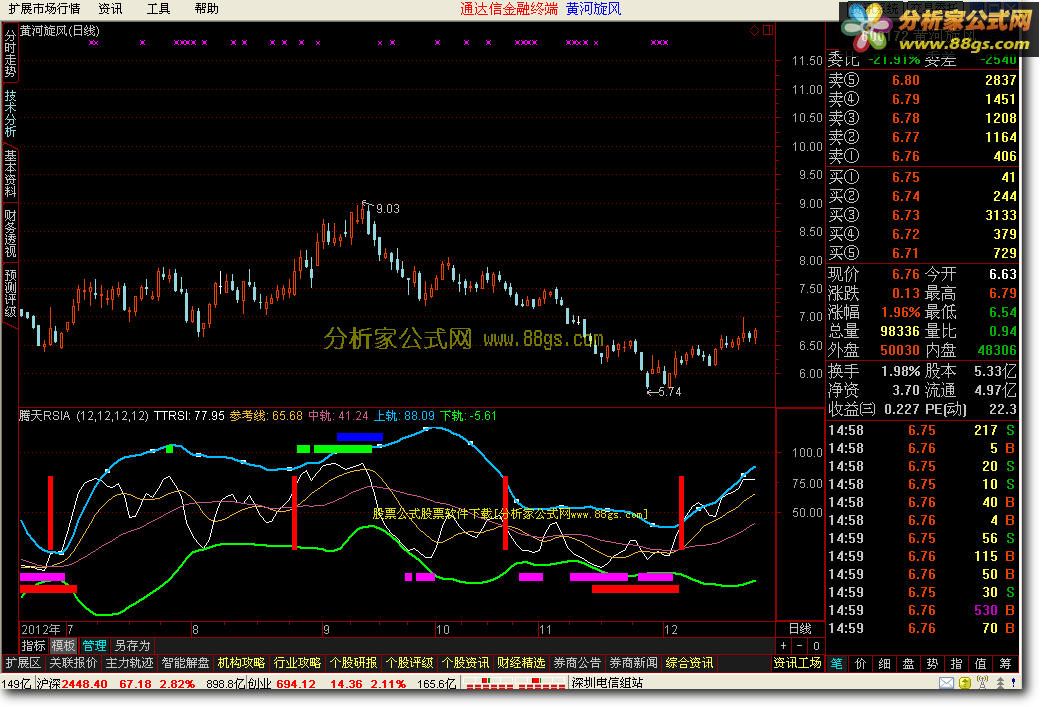Open the 个股研报 bottom tab
This screenshot has height=707, width=1041.
pyautogui.click(x=353, y=663)
